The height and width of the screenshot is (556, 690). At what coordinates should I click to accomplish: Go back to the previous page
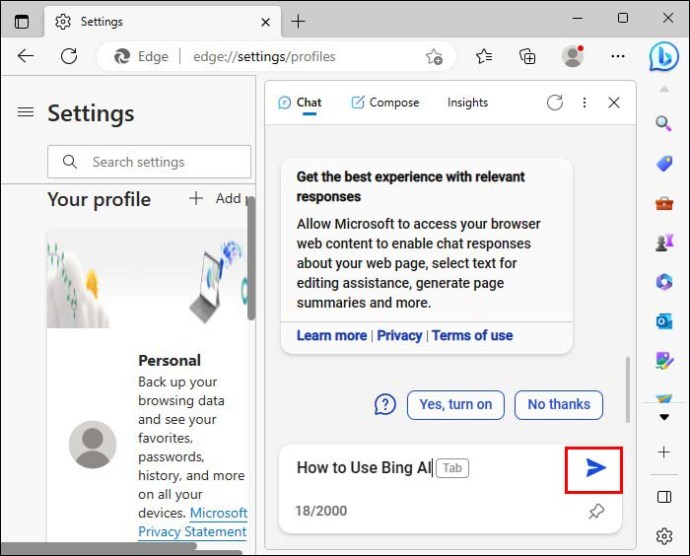click(x=26, y=56)
